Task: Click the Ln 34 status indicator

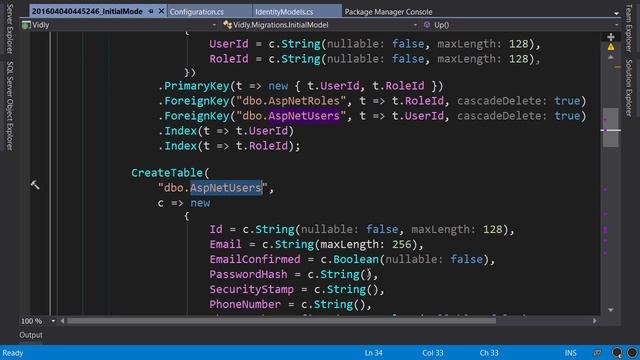Action: pos(373,353)
